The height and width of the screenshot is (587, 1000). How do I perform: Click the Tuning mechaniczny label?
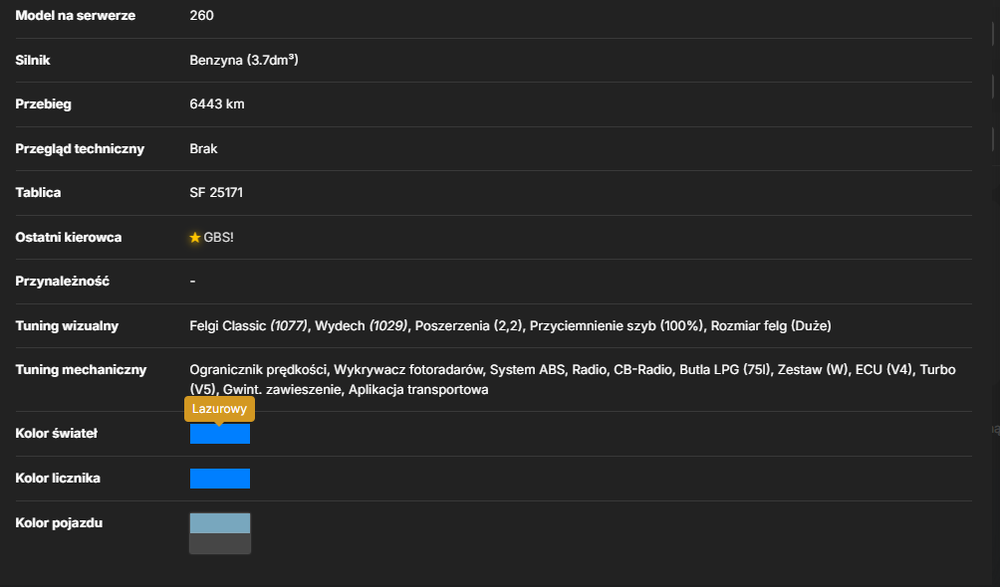click(81, 370)
